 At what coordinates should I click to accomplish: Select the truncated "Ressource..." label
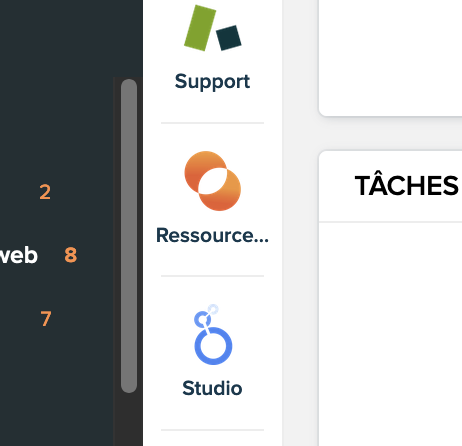212,235
